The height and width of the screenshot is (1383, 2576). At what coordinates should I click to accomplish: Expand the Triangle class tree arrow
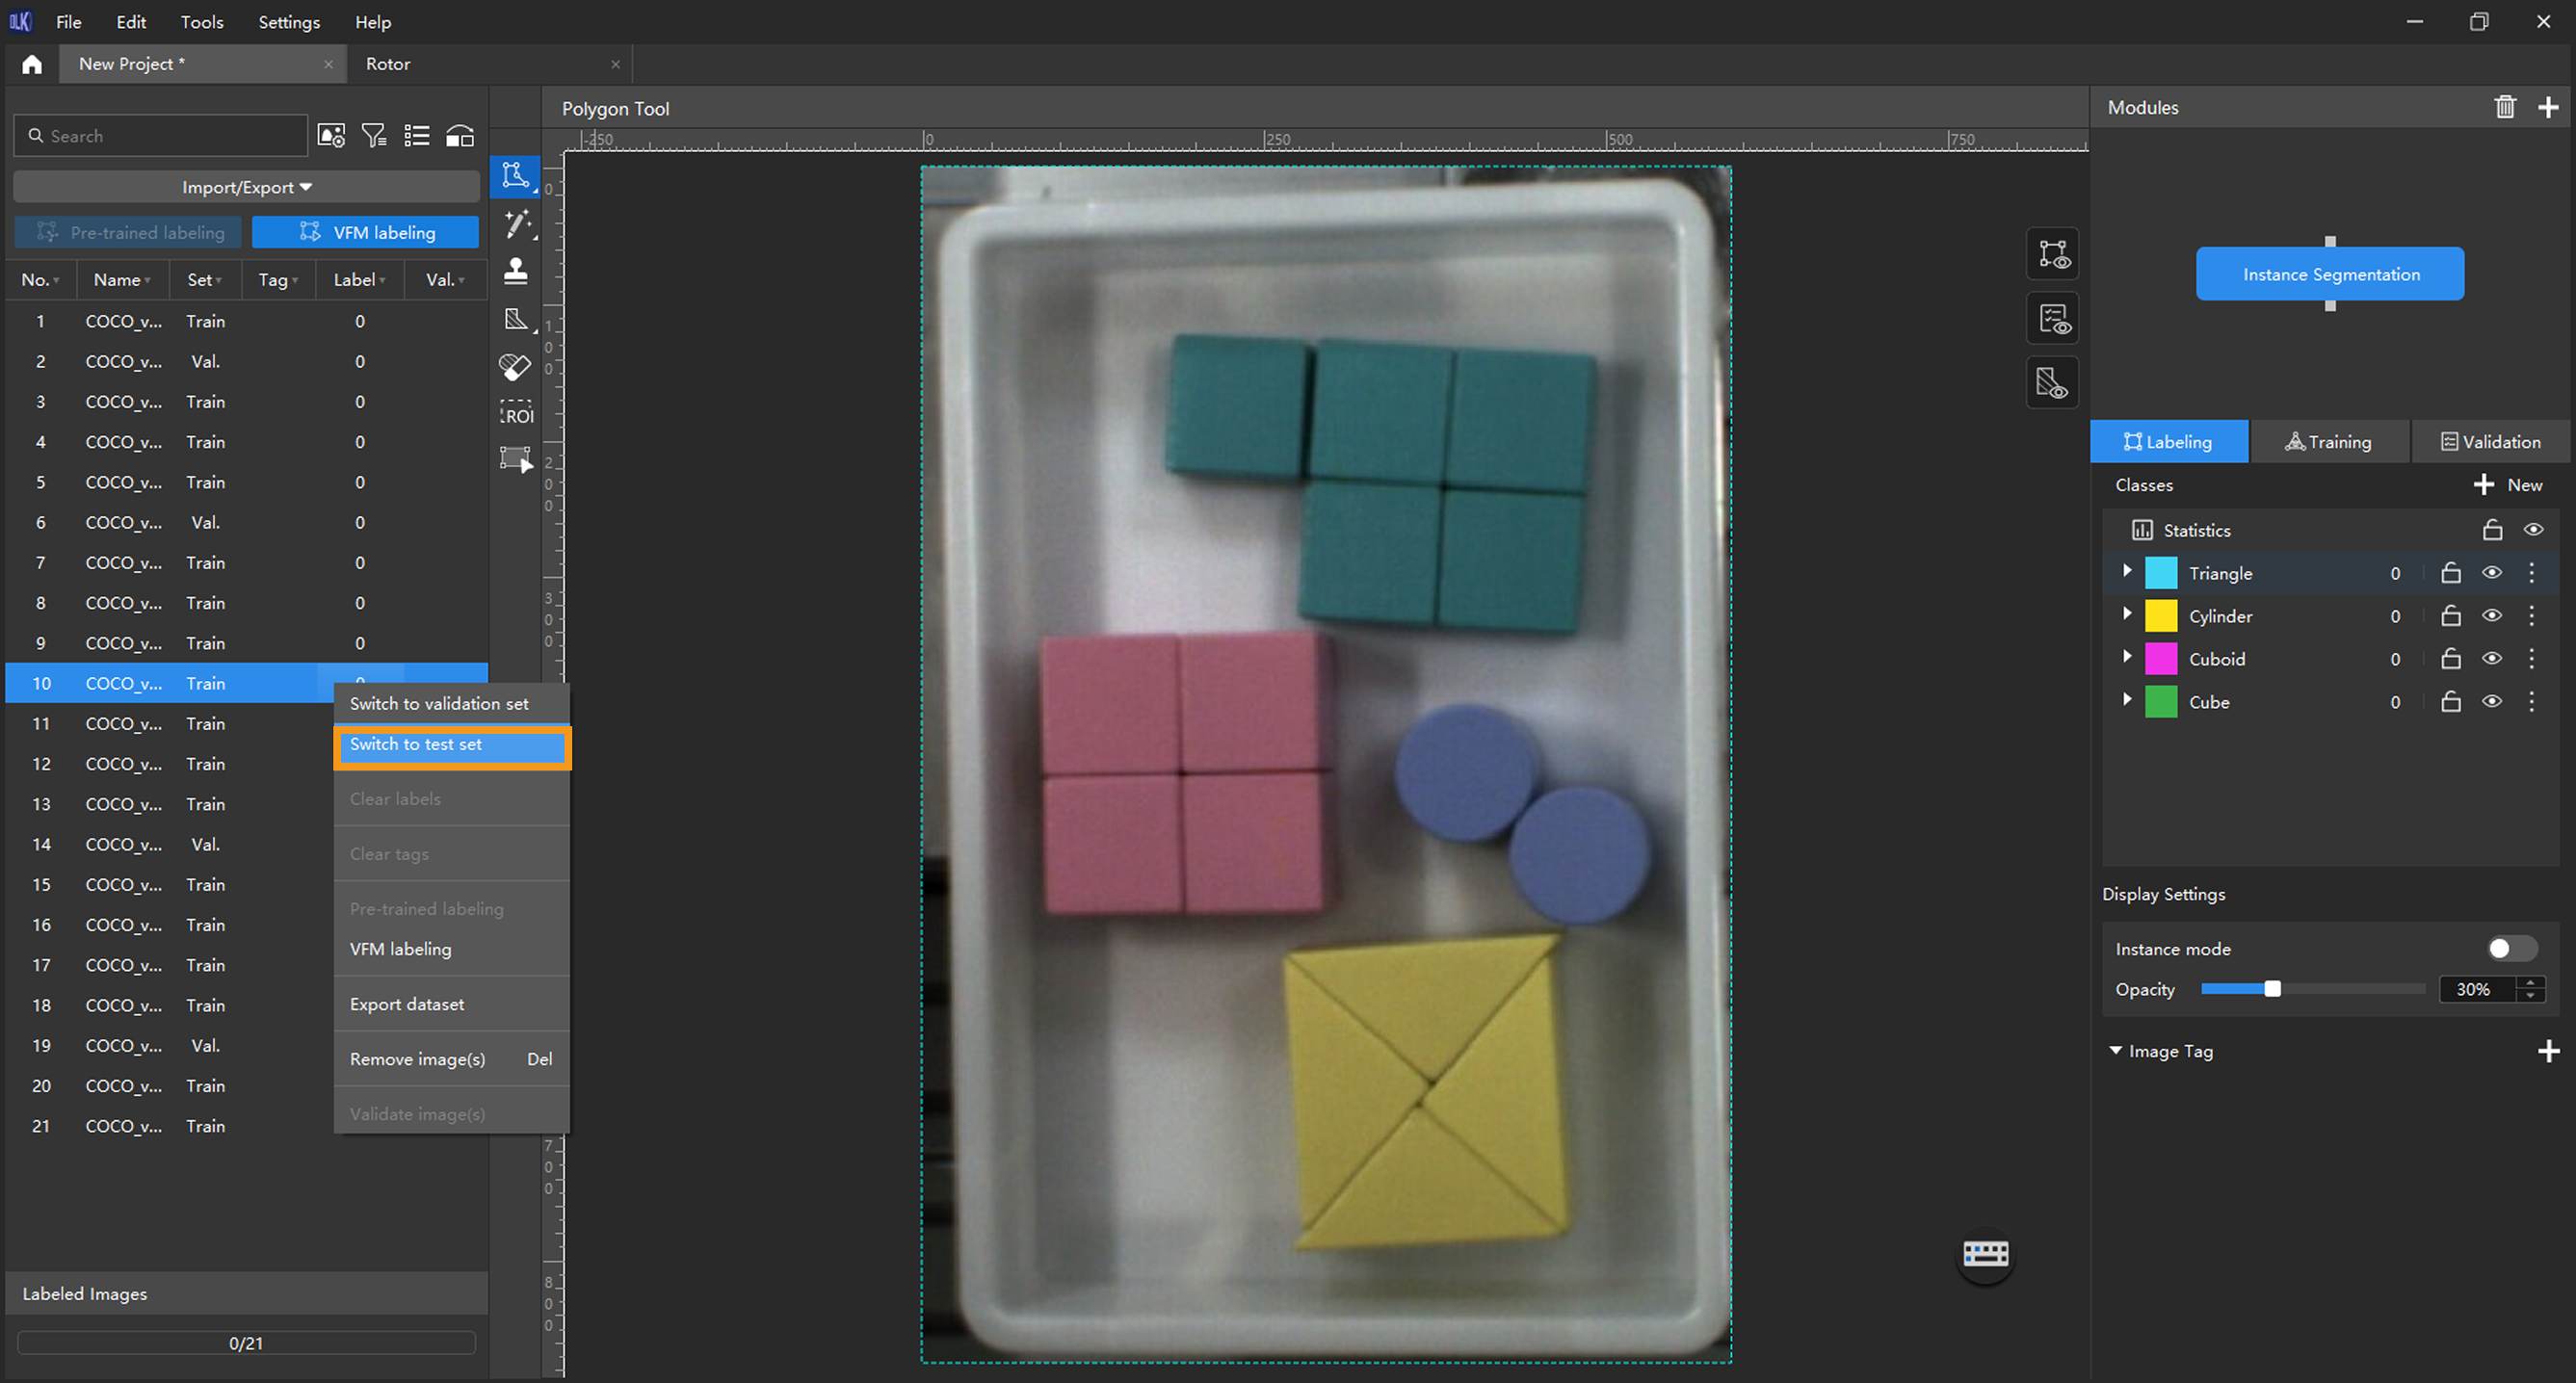(2127, 572)
